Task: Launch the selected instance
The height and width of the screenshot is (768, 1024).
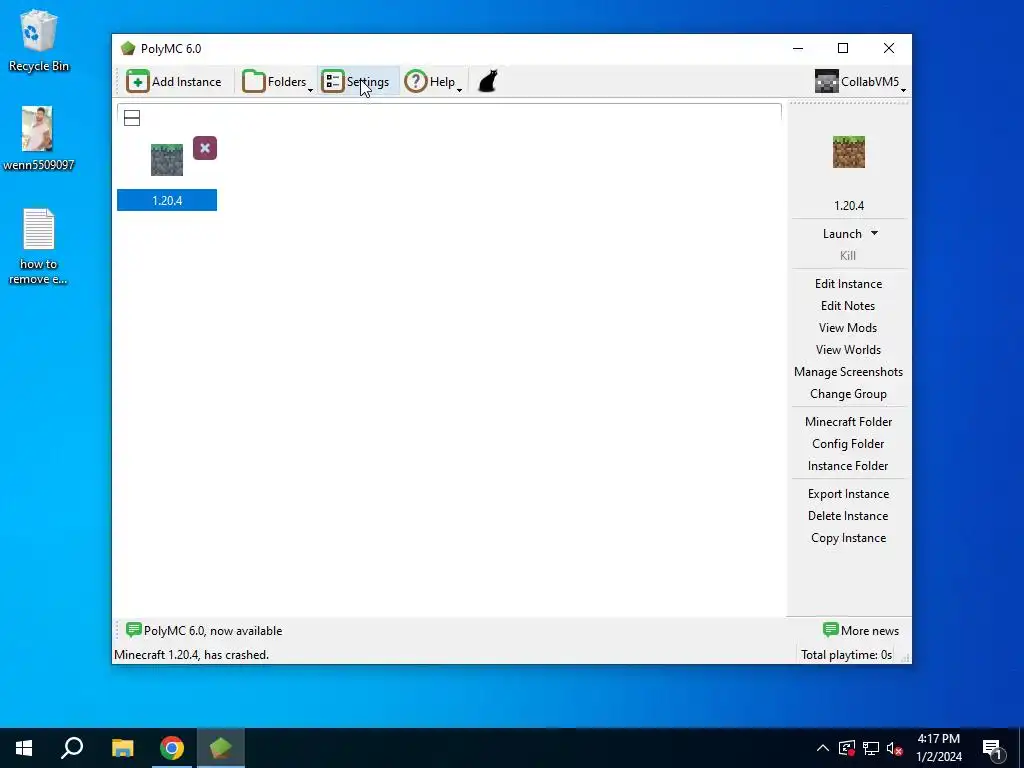Action: 842,234
